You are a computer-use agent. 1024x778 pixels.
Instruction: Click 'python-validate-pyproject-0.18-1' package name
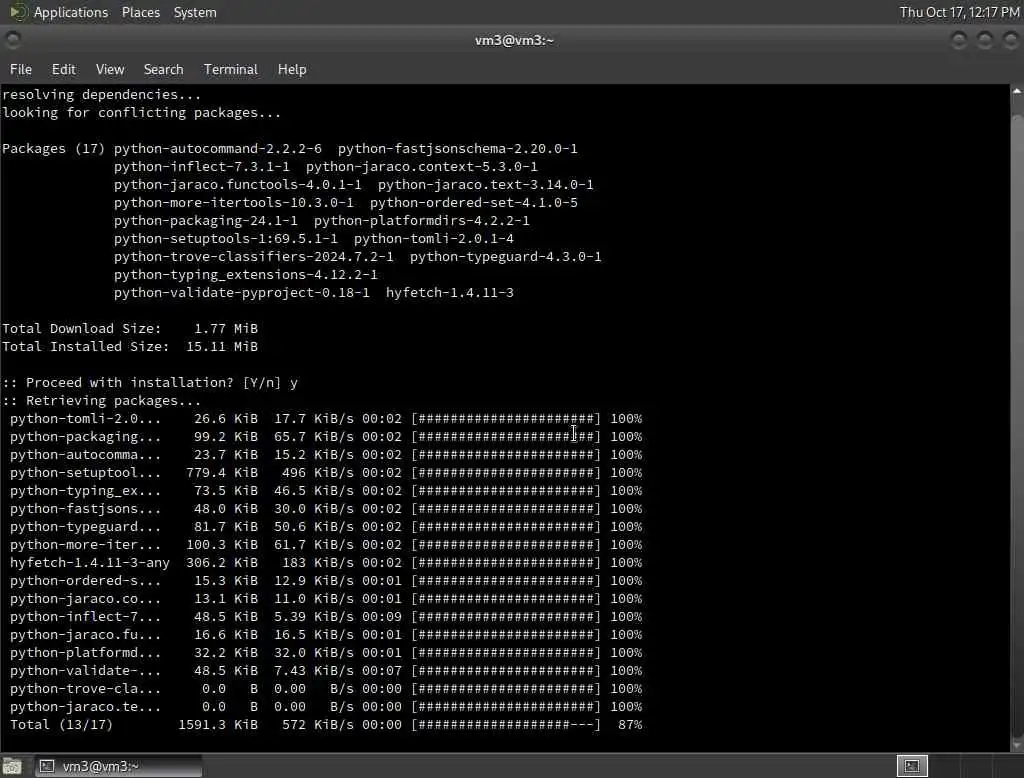[242, 293]
